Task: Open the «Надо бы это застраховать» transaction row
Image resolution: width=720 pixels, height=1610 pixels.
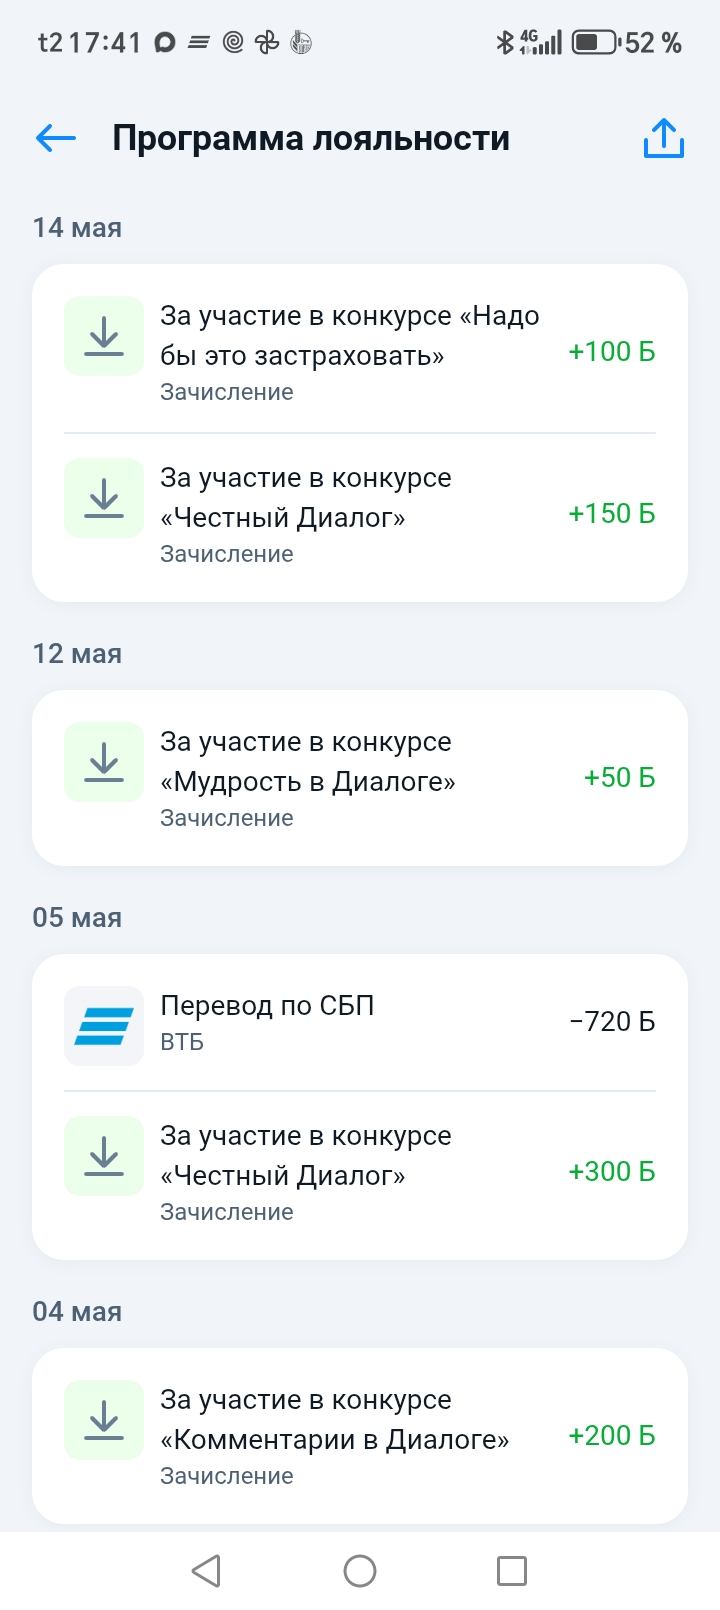Action: click(x=360, y=349)
